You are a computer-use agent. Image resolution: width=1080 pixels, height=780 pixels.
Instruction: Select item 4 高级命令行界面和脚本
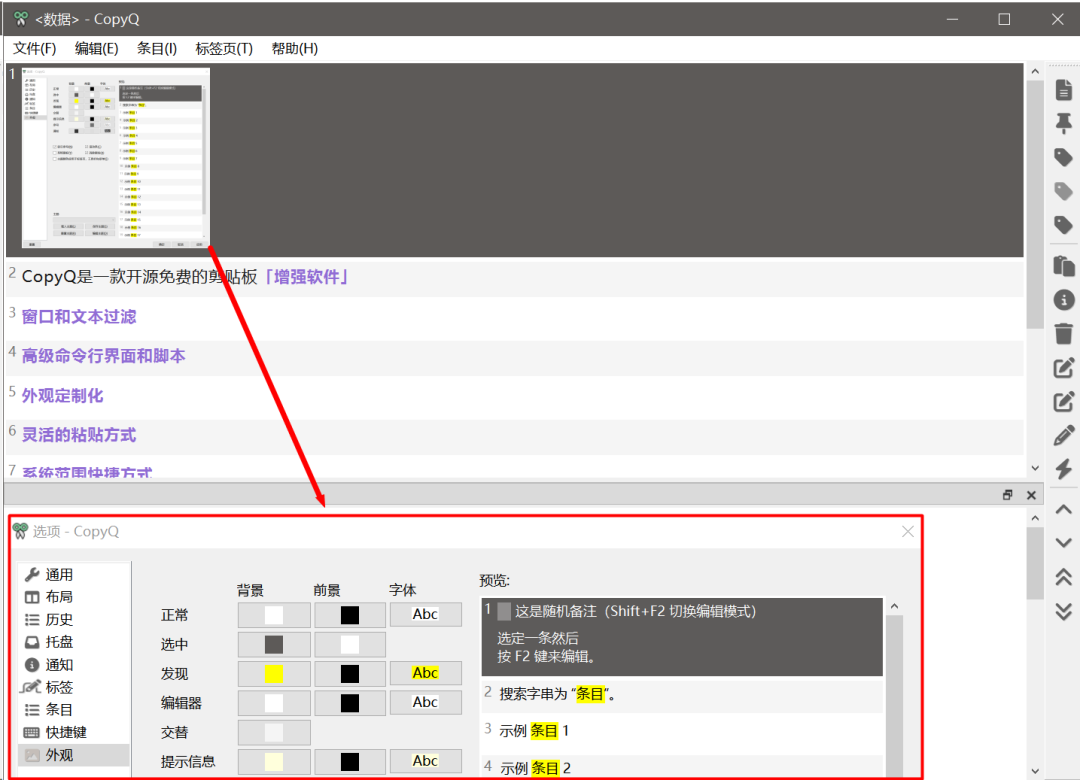[515, 356]
